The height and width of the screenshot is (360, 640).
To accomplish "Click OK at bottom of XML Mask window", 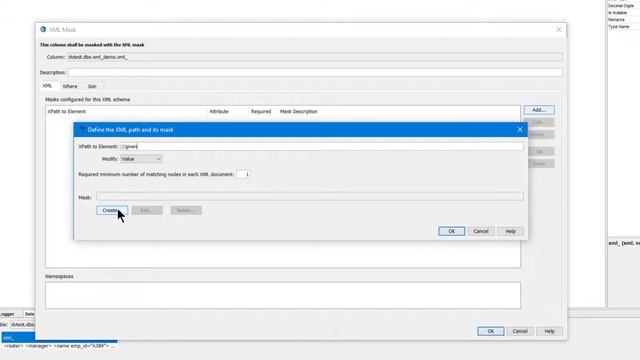I will [x=491, y=331].
